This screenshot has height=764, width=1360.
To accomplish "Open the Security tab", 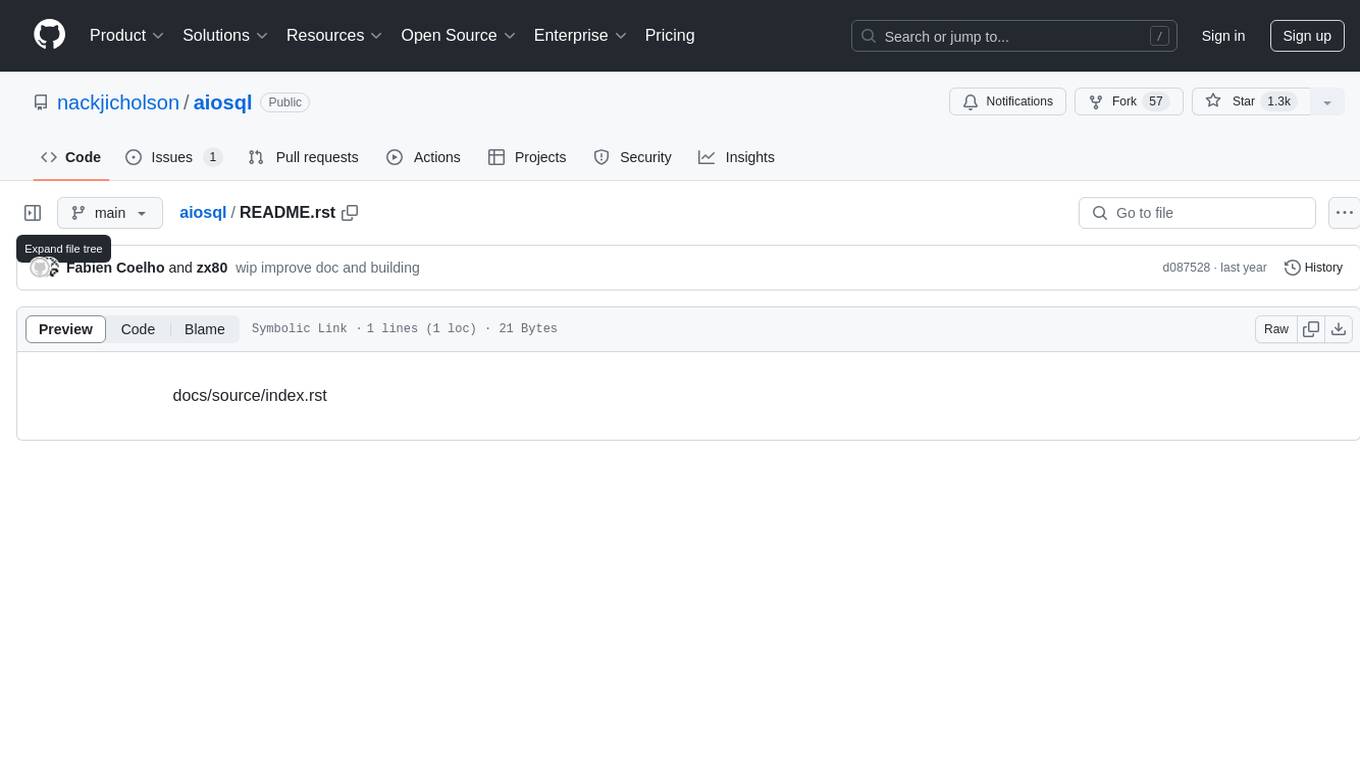I will [x=632, y=157].
